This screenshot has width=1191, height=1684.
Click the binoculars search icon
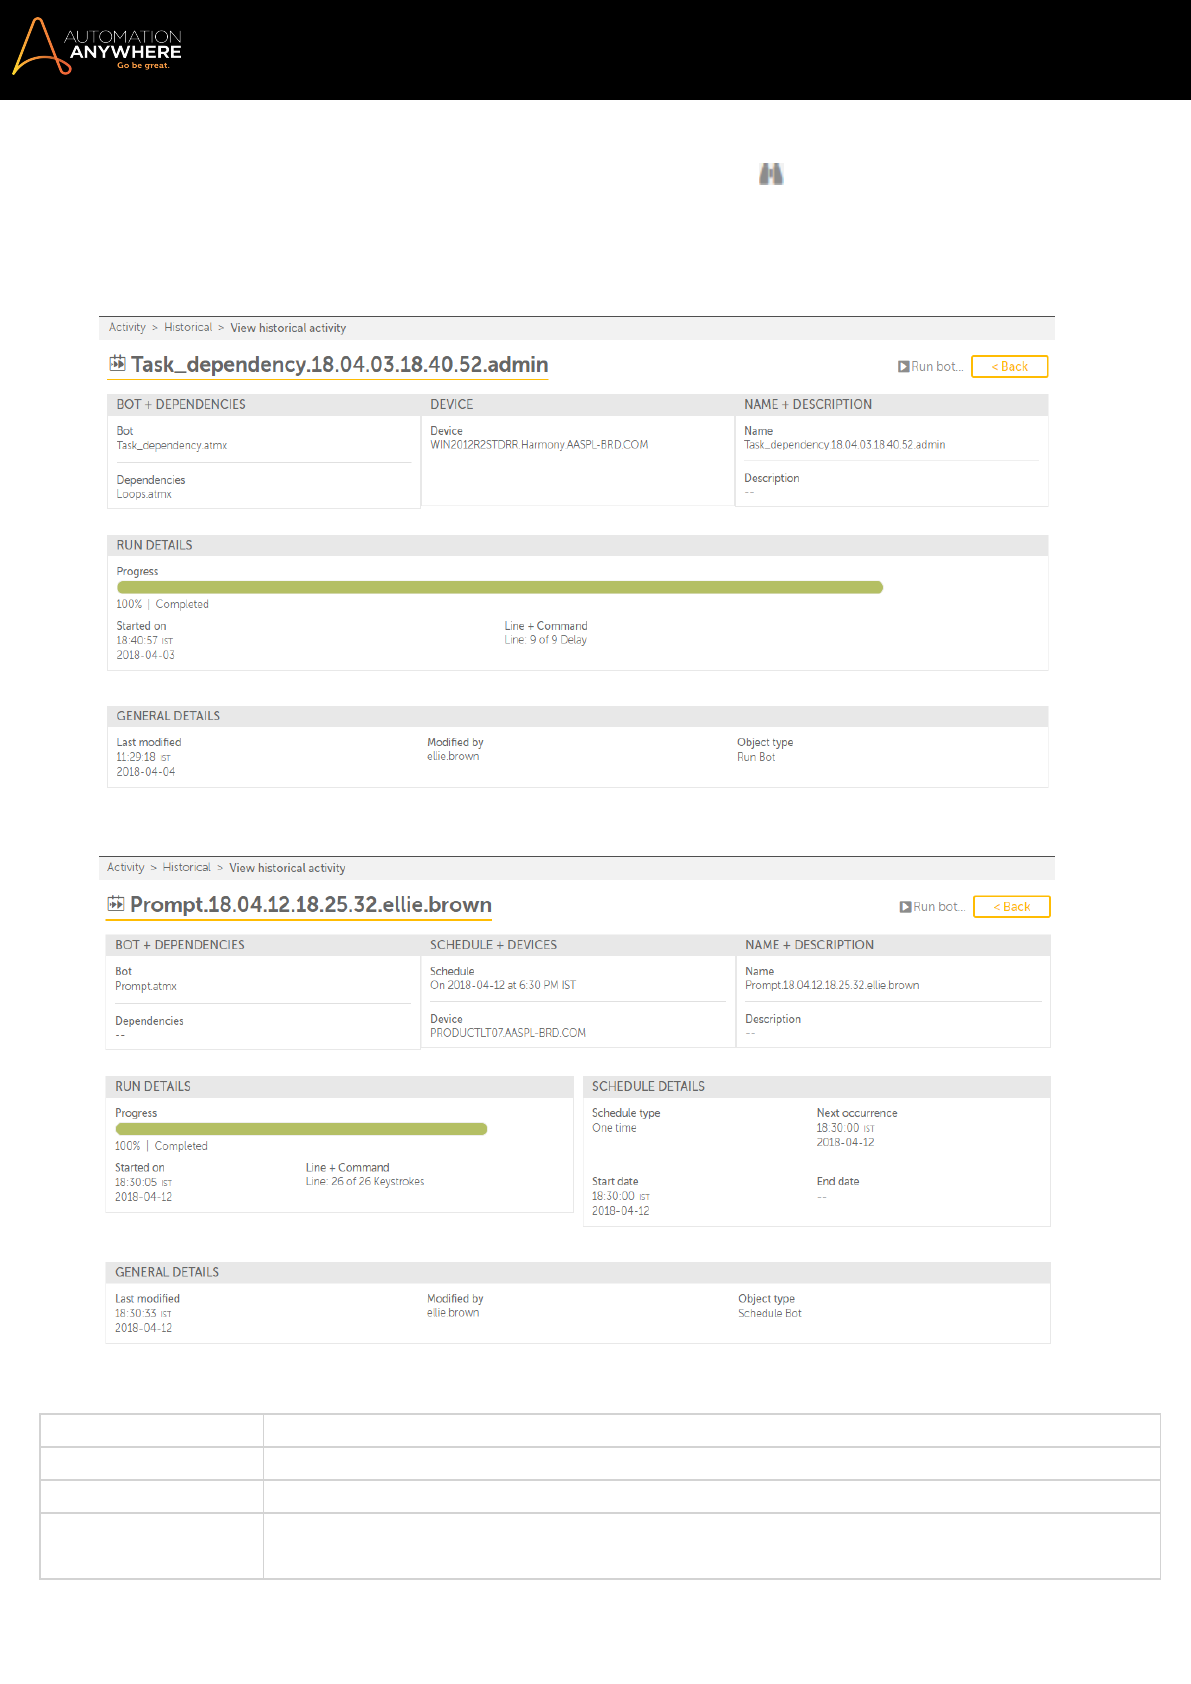click(771, 174)
